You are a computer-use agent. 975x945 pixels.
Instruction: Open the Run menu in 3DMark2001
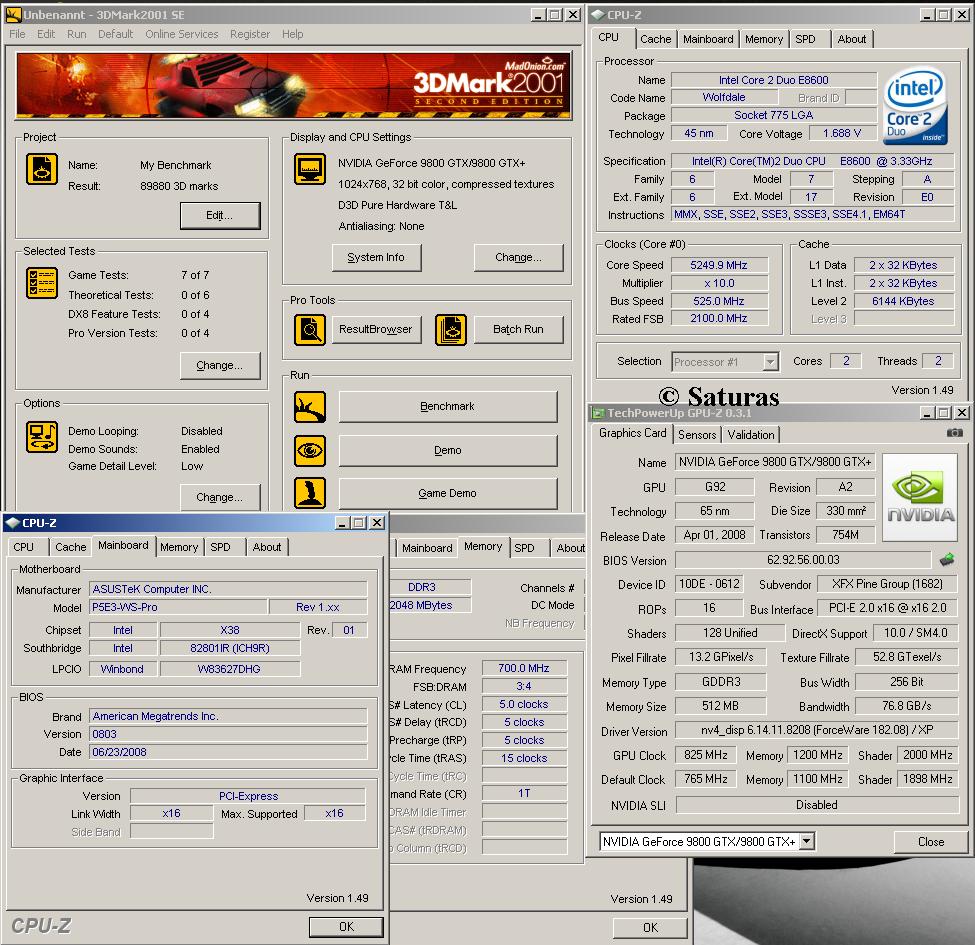point(76,34)
